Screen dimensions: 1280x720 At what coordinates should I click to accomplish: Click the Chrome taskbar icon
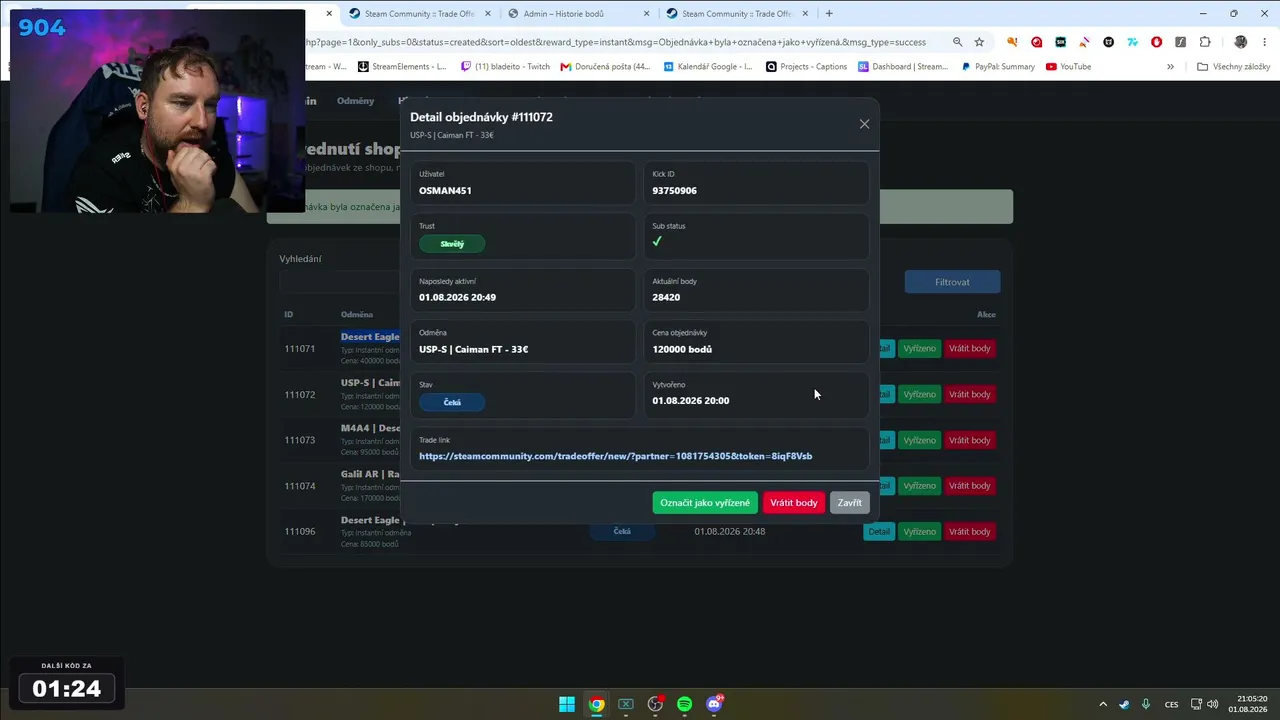pyautogui.click(x=596, y=704)
